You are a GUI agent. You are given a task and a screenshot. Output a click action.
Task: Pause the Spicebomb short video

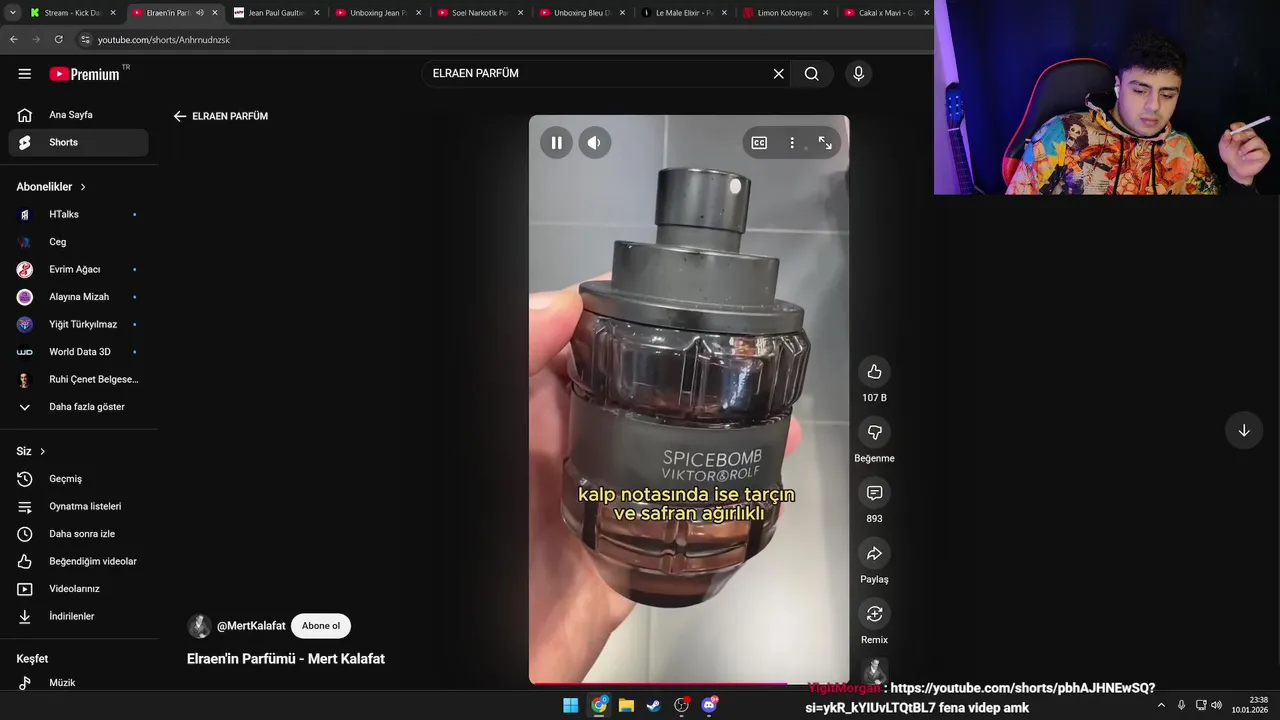tap(556, 143)
